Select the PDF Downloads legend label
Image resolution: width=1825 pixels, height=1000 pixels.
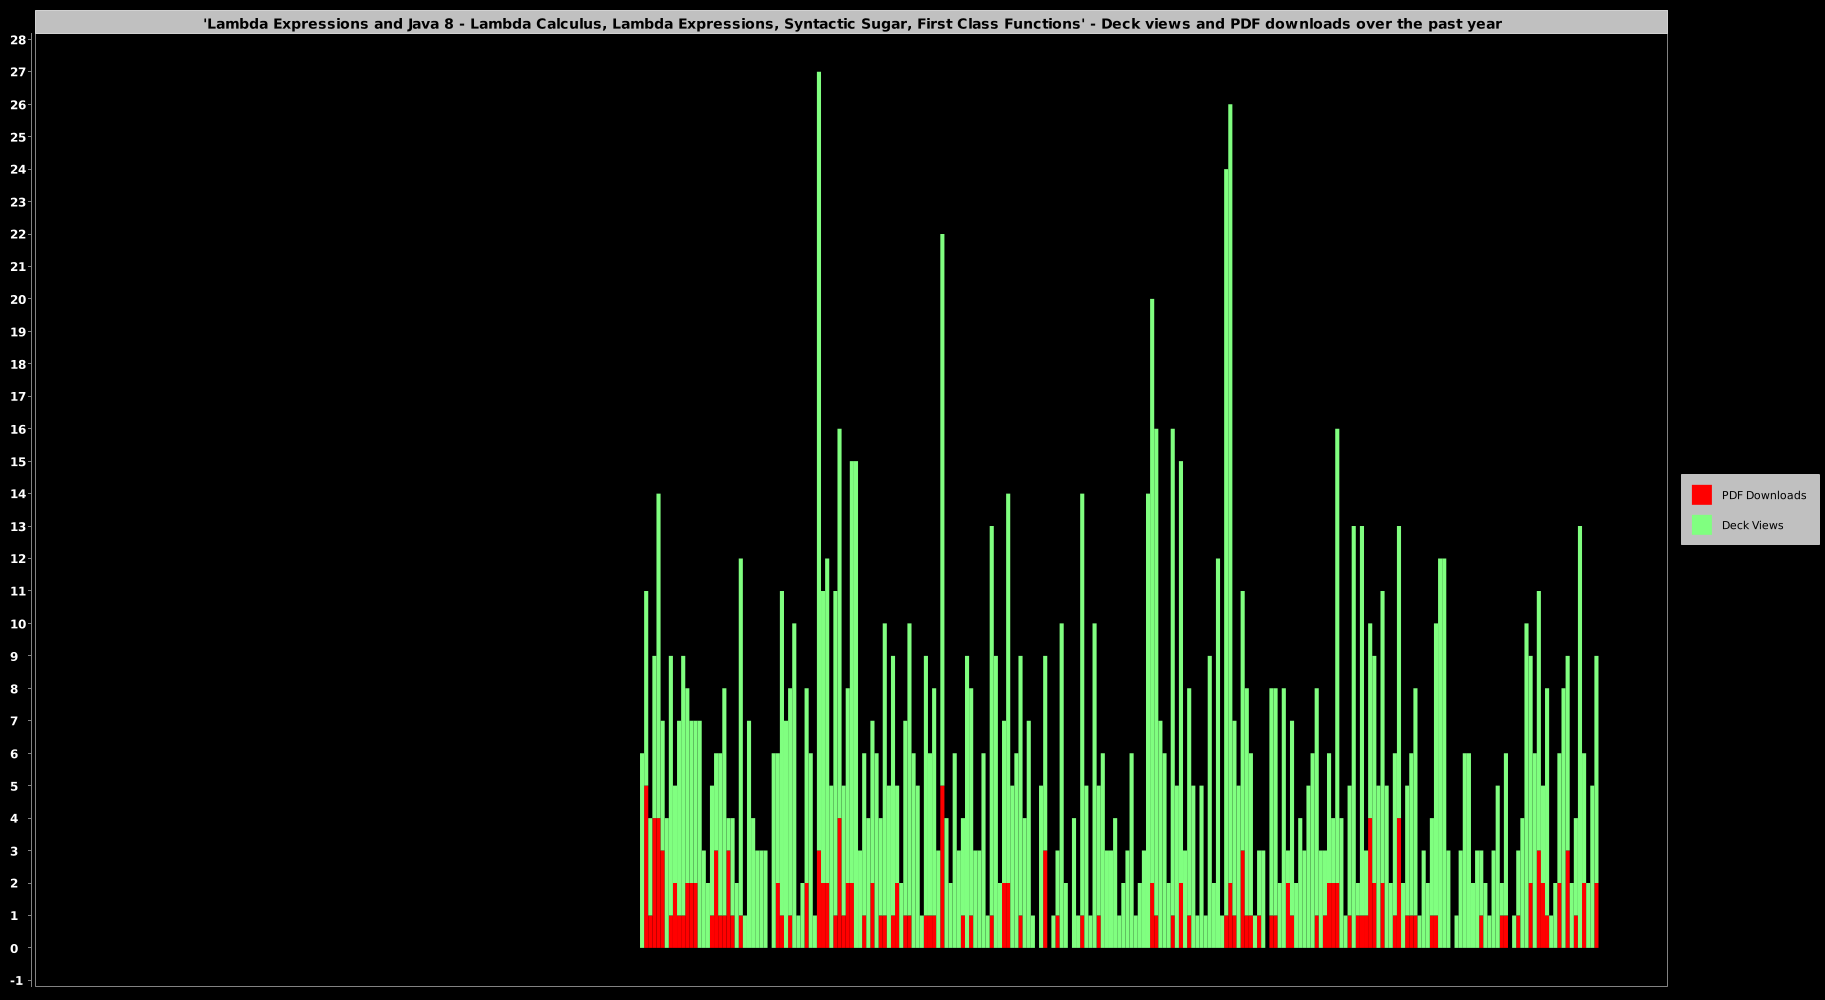1763,495
